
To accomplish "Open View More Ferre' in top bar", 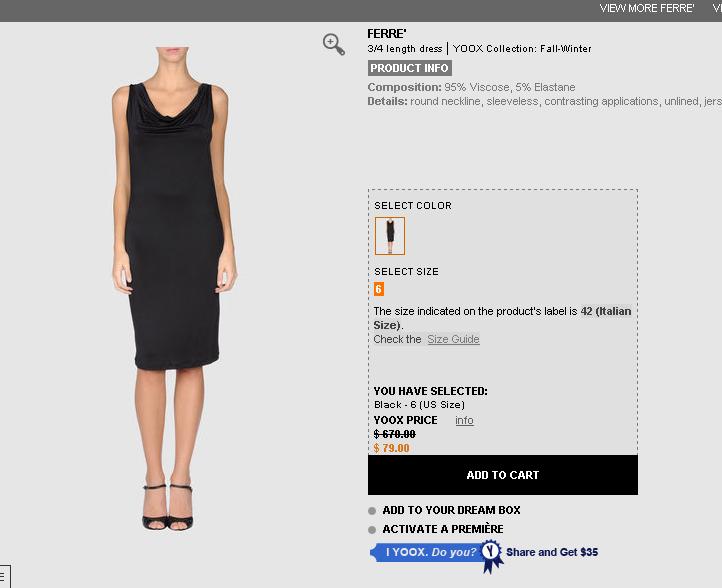I will pos(646,8).
